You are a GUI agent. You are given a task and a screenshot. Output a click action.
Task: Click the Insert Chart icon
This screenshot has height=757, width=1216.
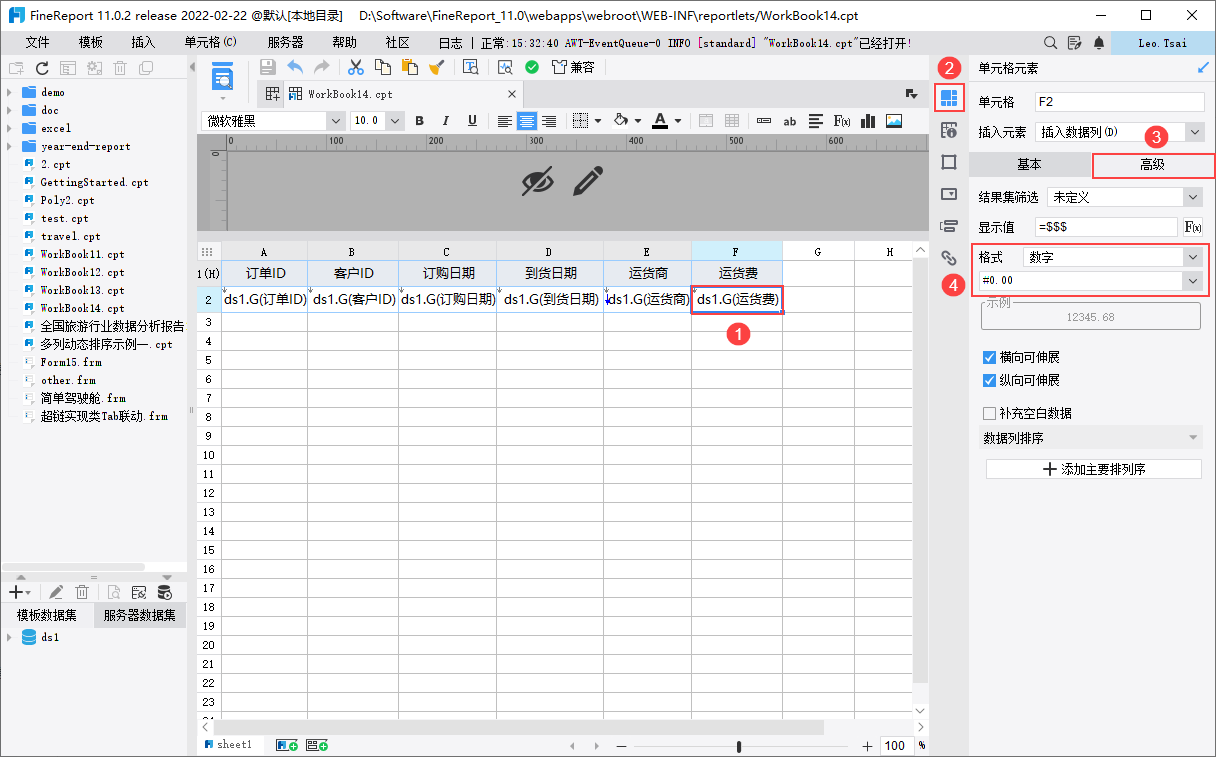(x=868, y=120)
